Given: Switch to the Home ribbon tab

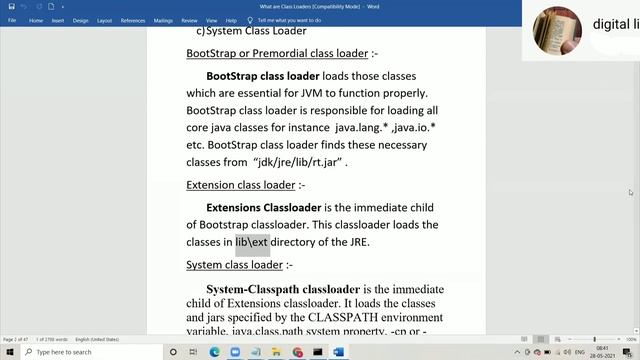Looking at the screenshot, I should point(36,20).
